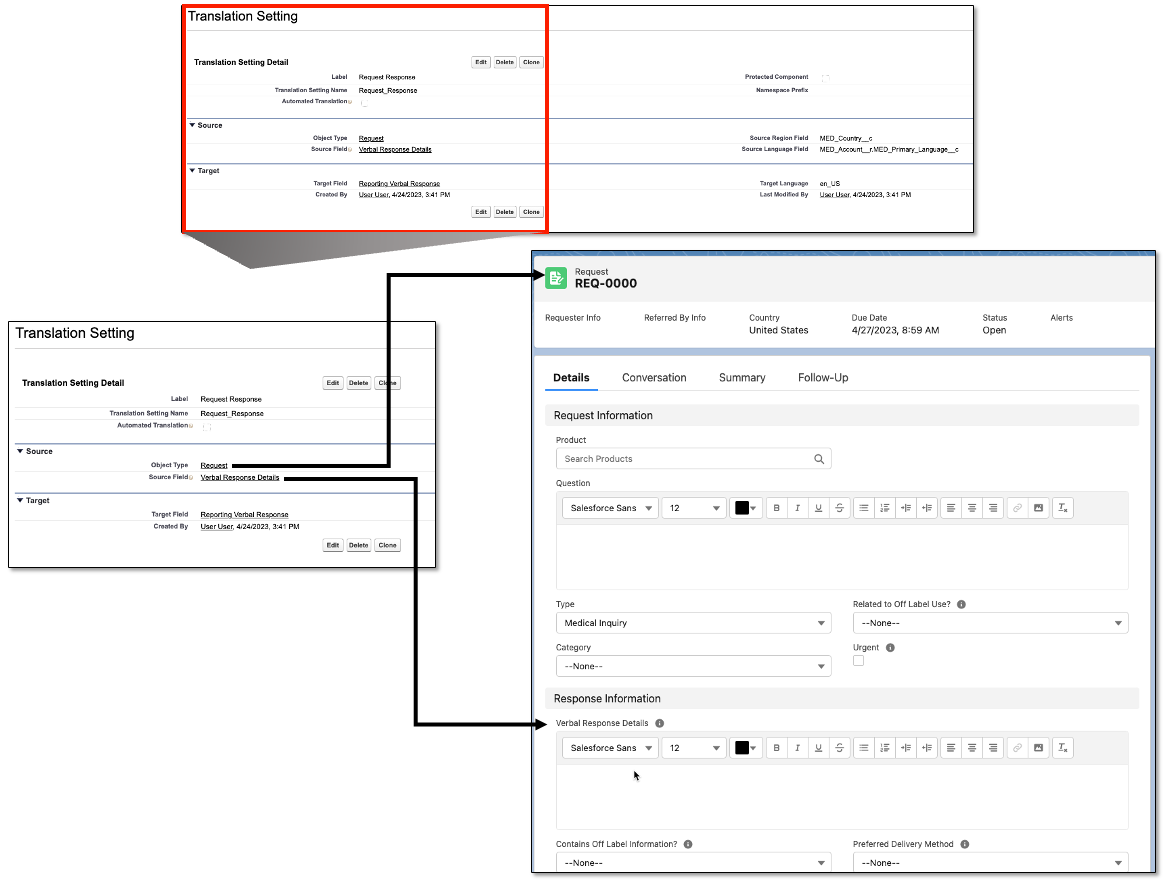Toggle bold in the Question editor toolbar
Viewport: 1165px width, 881px height.
[776, 508]
